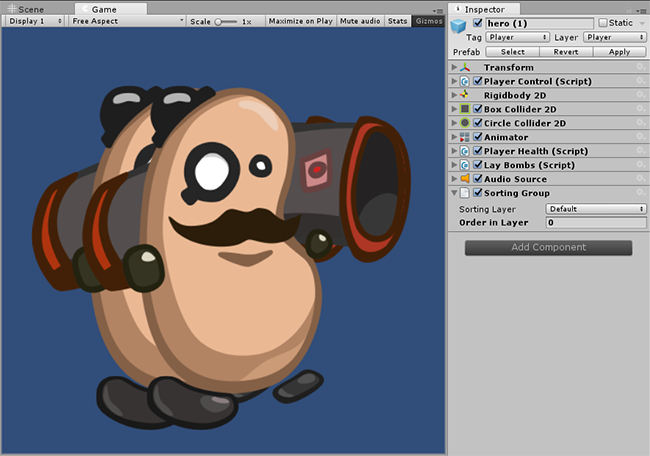Uncheck the Lay Bombs script component
Viewport: 650px width, 456px height.
point(478,165)
